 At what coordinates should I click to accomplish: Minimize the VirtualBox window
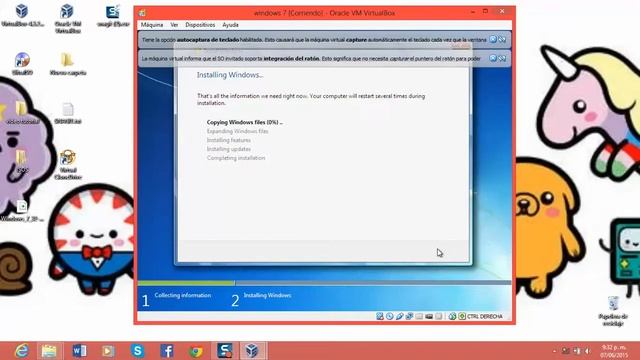coord(473,12)
